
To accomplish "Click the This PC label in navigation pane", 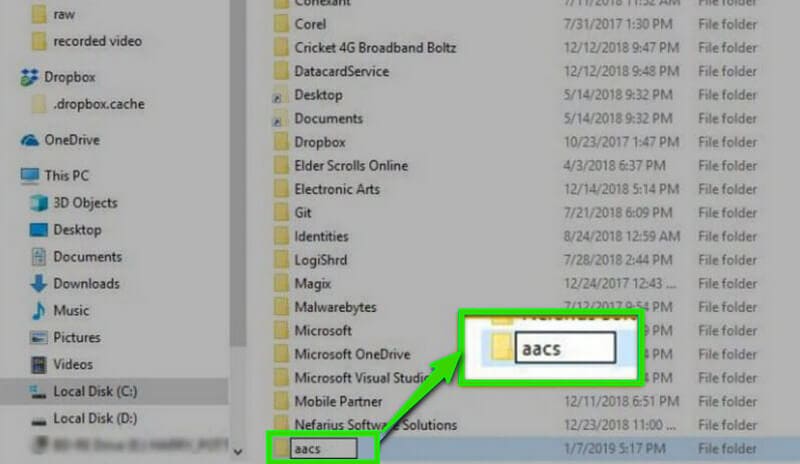I will coord(66,176).
